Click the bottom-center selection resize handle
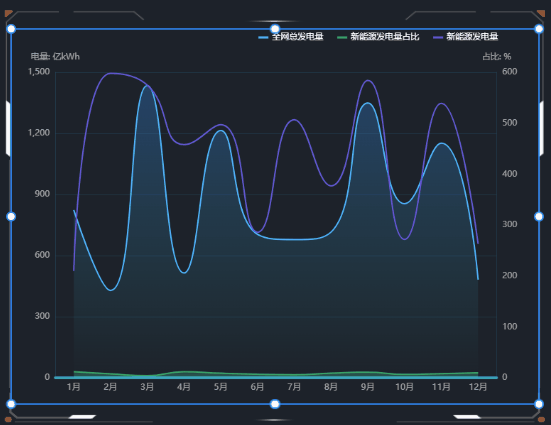The width and height of the screenshot is (551, 425). pyautogui.click(x=275, y=404)
